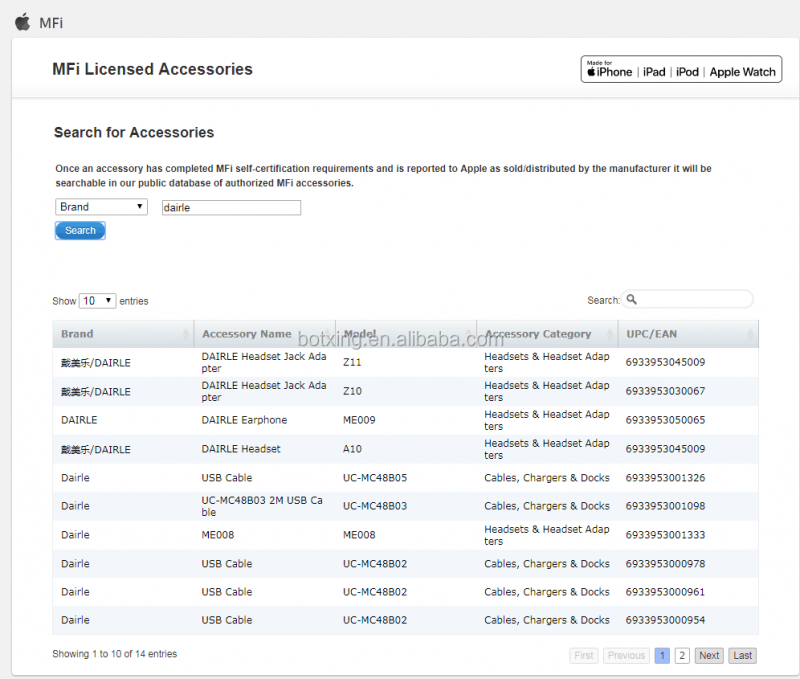Open the Brand search-type dropdown
800x679 pixels.
point(102,207)
